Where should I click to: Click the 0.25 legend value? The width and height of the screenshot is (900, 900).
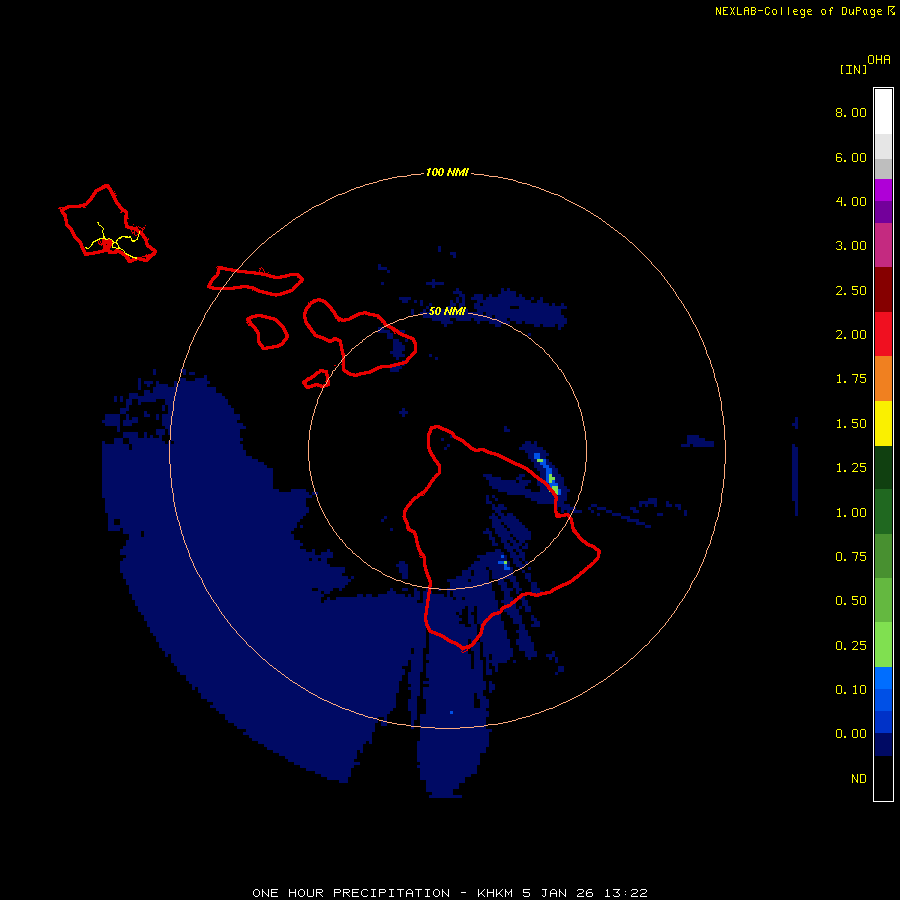(851, 646)
